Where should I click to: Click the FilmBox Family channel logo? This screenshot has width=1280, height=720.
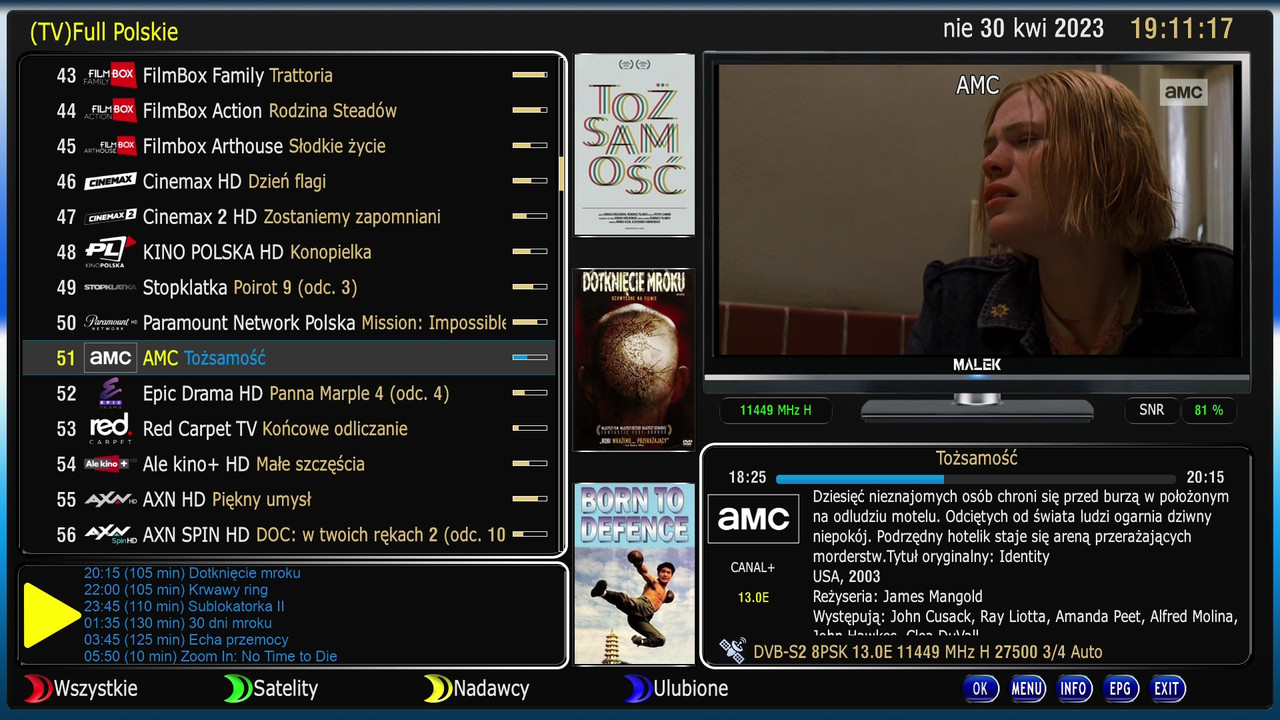pos(110,75)
